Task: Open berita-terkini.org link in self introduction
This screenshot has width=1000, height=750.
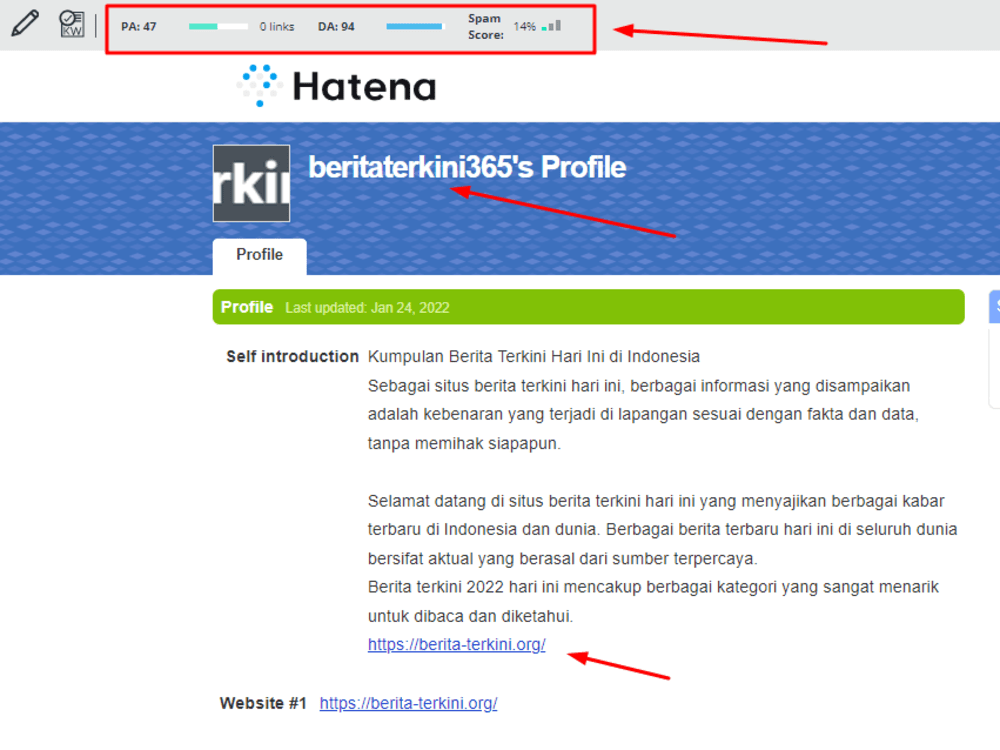Action: [x=457, y=645]
